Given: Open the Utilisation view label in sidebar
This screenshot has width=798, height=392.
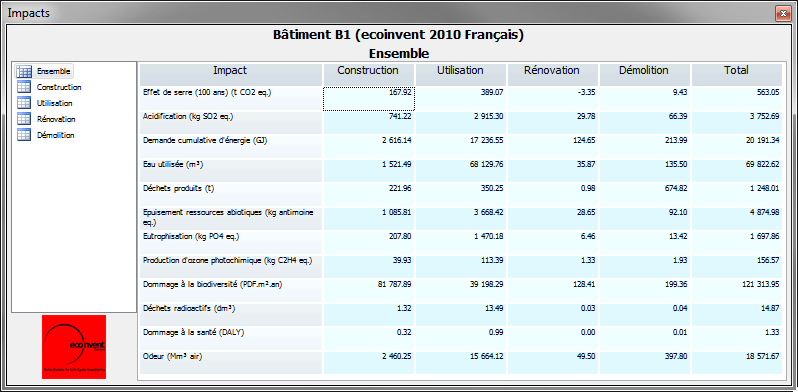Looking at the screenshot, I should point(54,103).
